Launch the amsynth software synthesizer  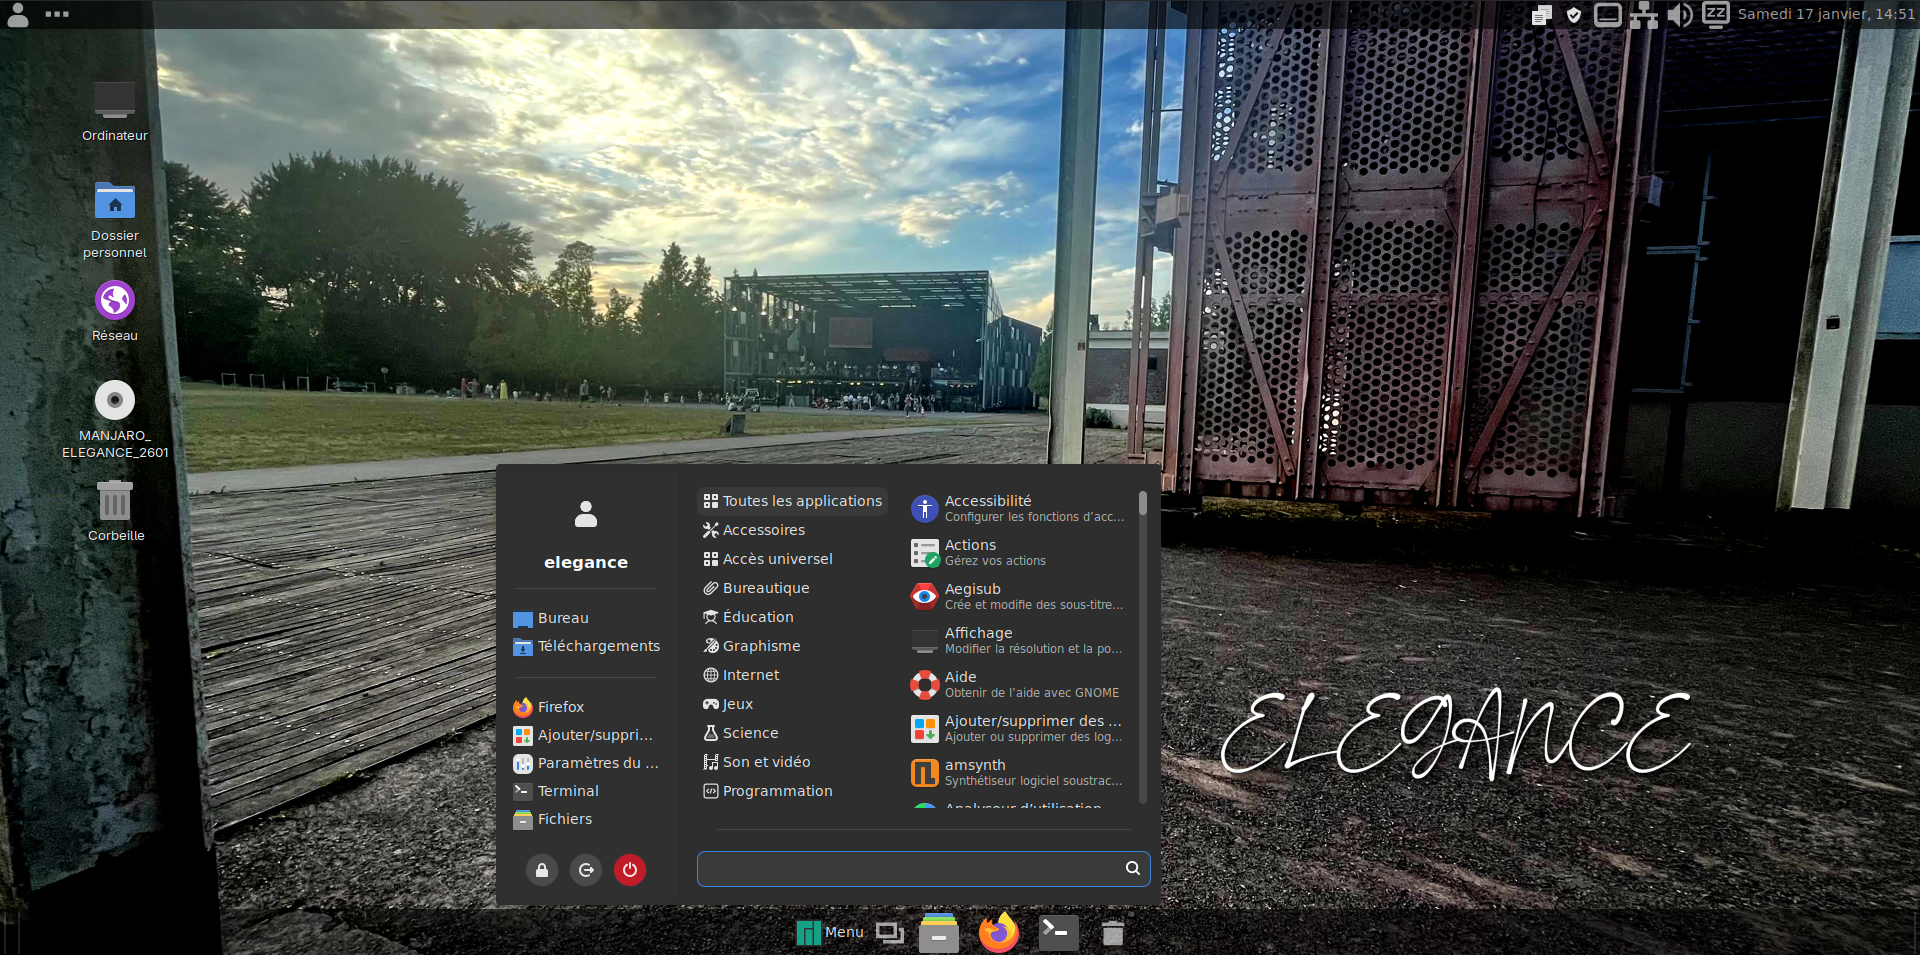coord(975,772)
